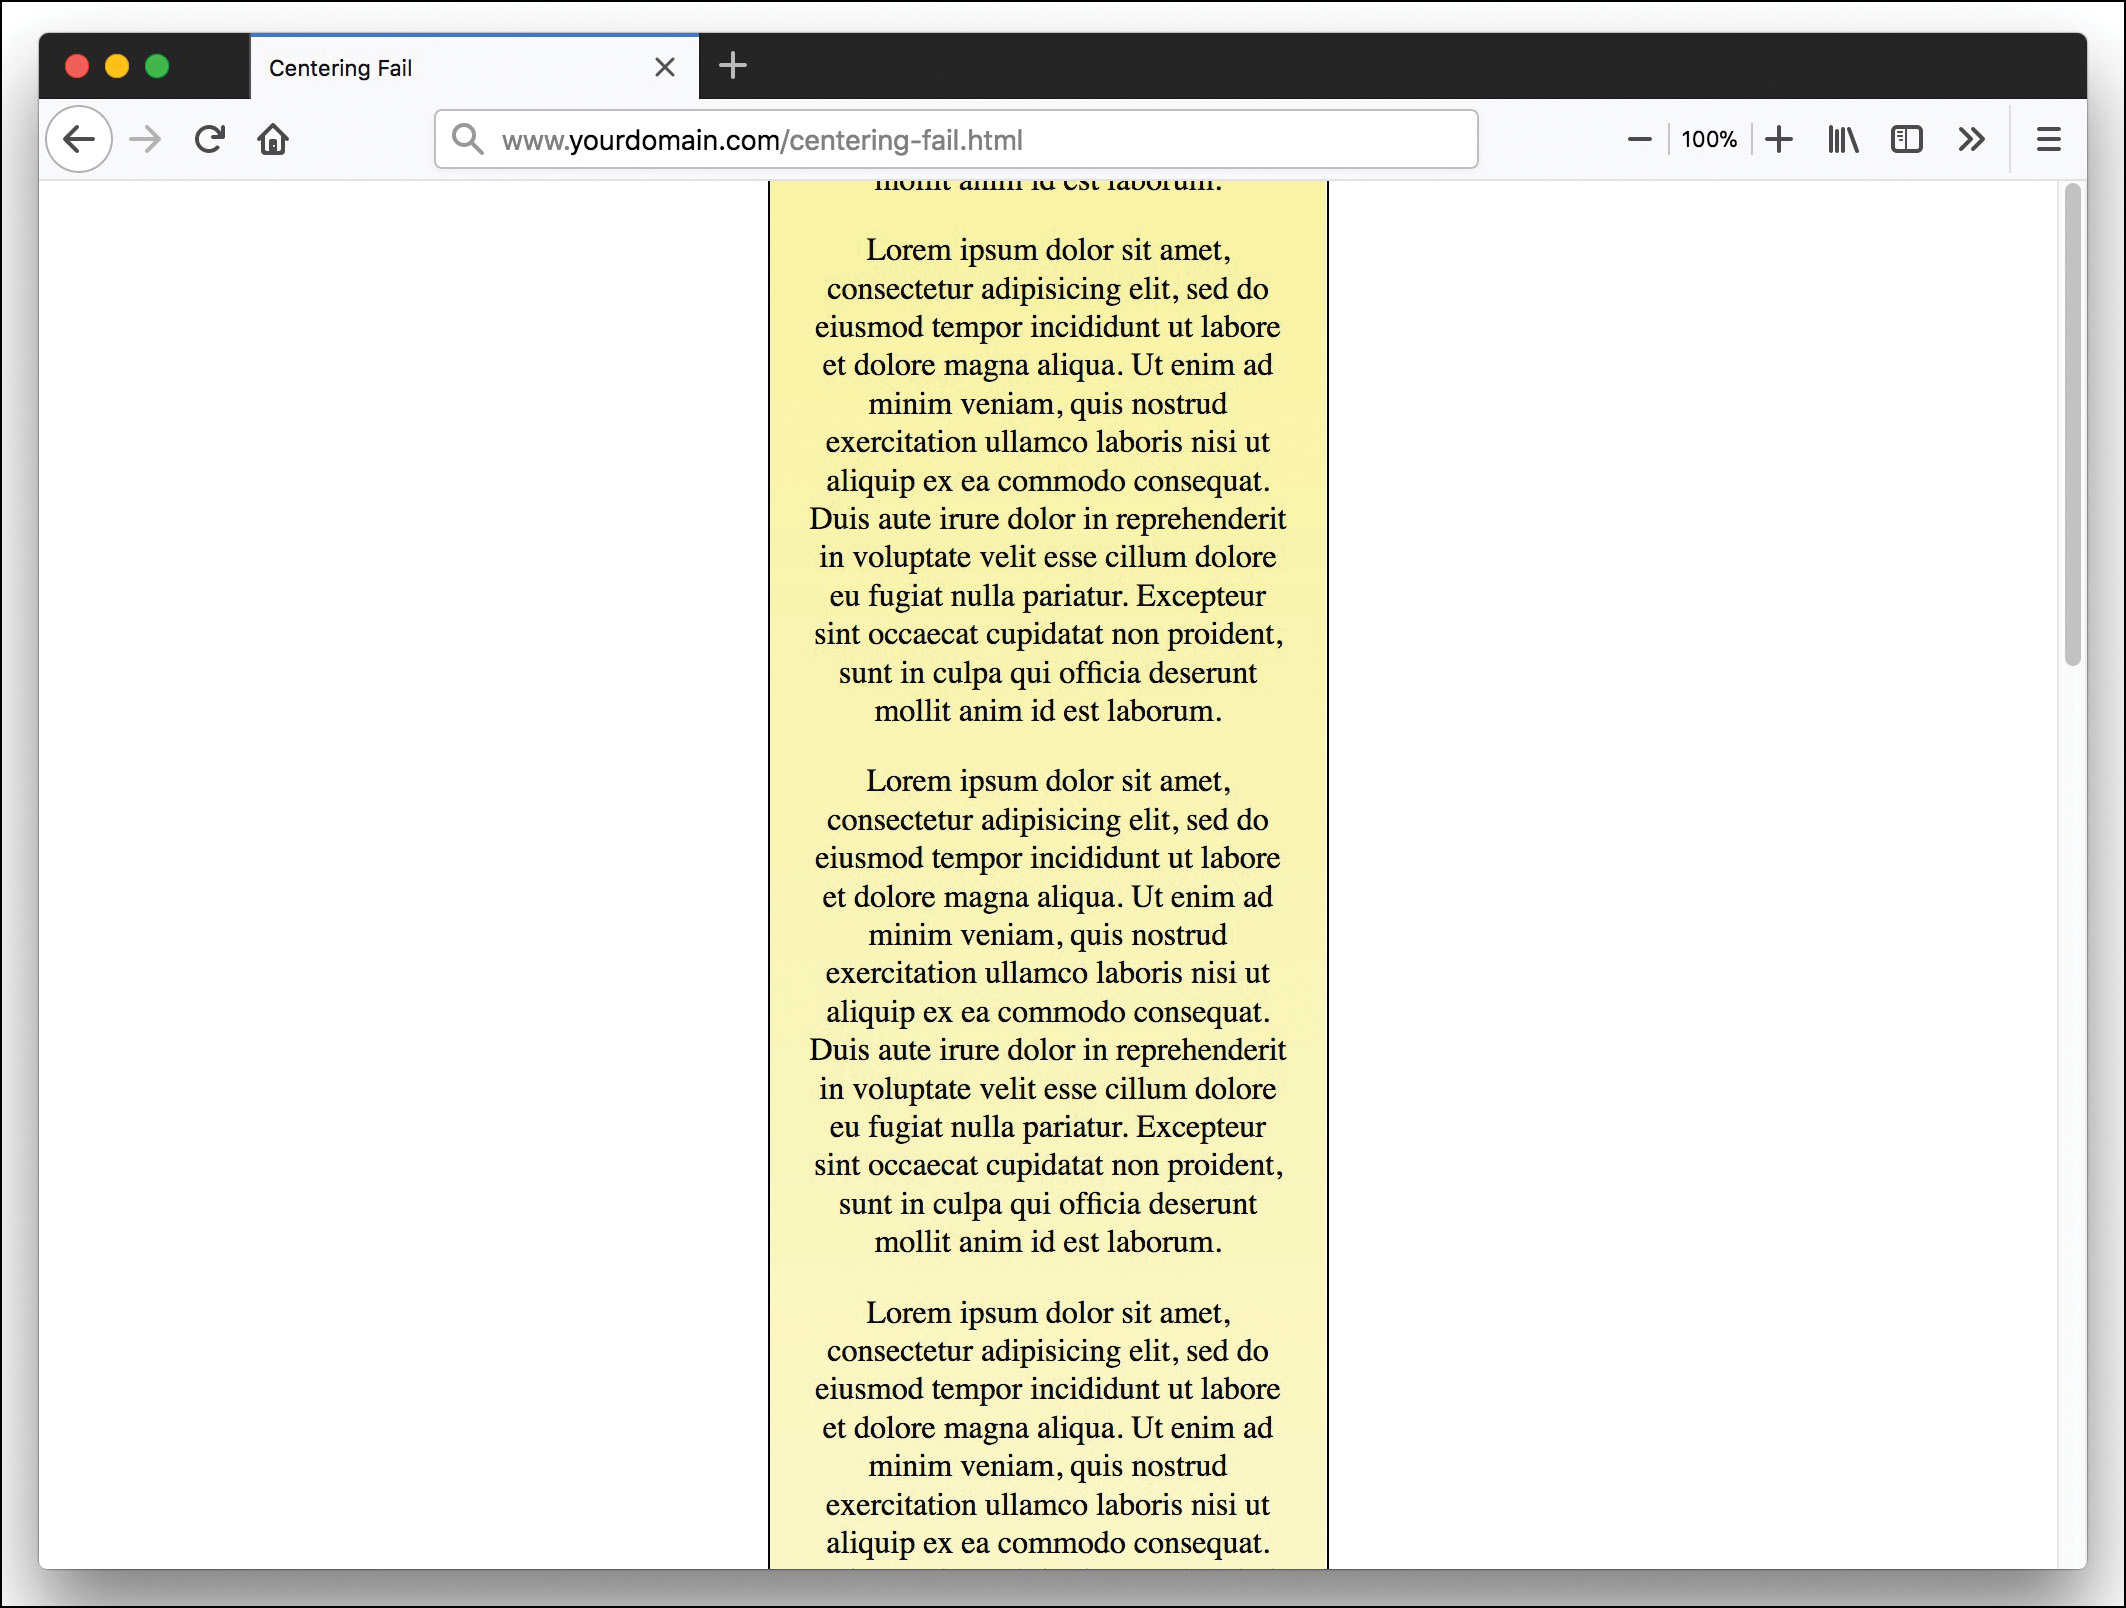Zoom out the page view
Screen dimensions: 2126x1608
(x=1638, y=139)
